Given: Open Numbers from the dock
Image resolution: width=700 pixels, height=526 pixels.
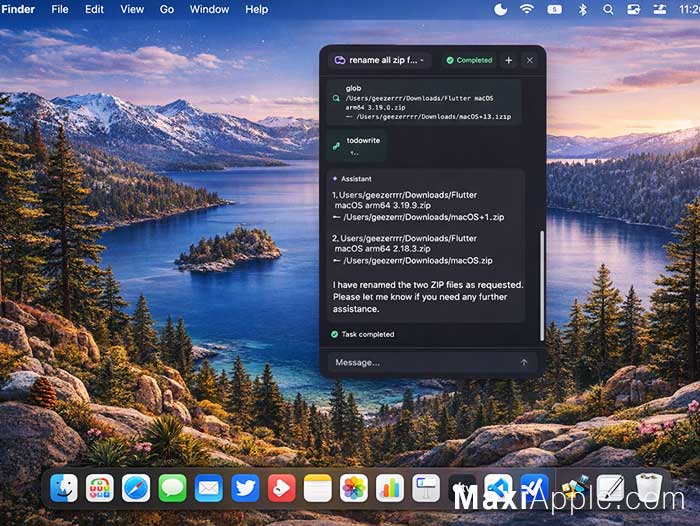Looking at the screenshot, I should (390, 488).
